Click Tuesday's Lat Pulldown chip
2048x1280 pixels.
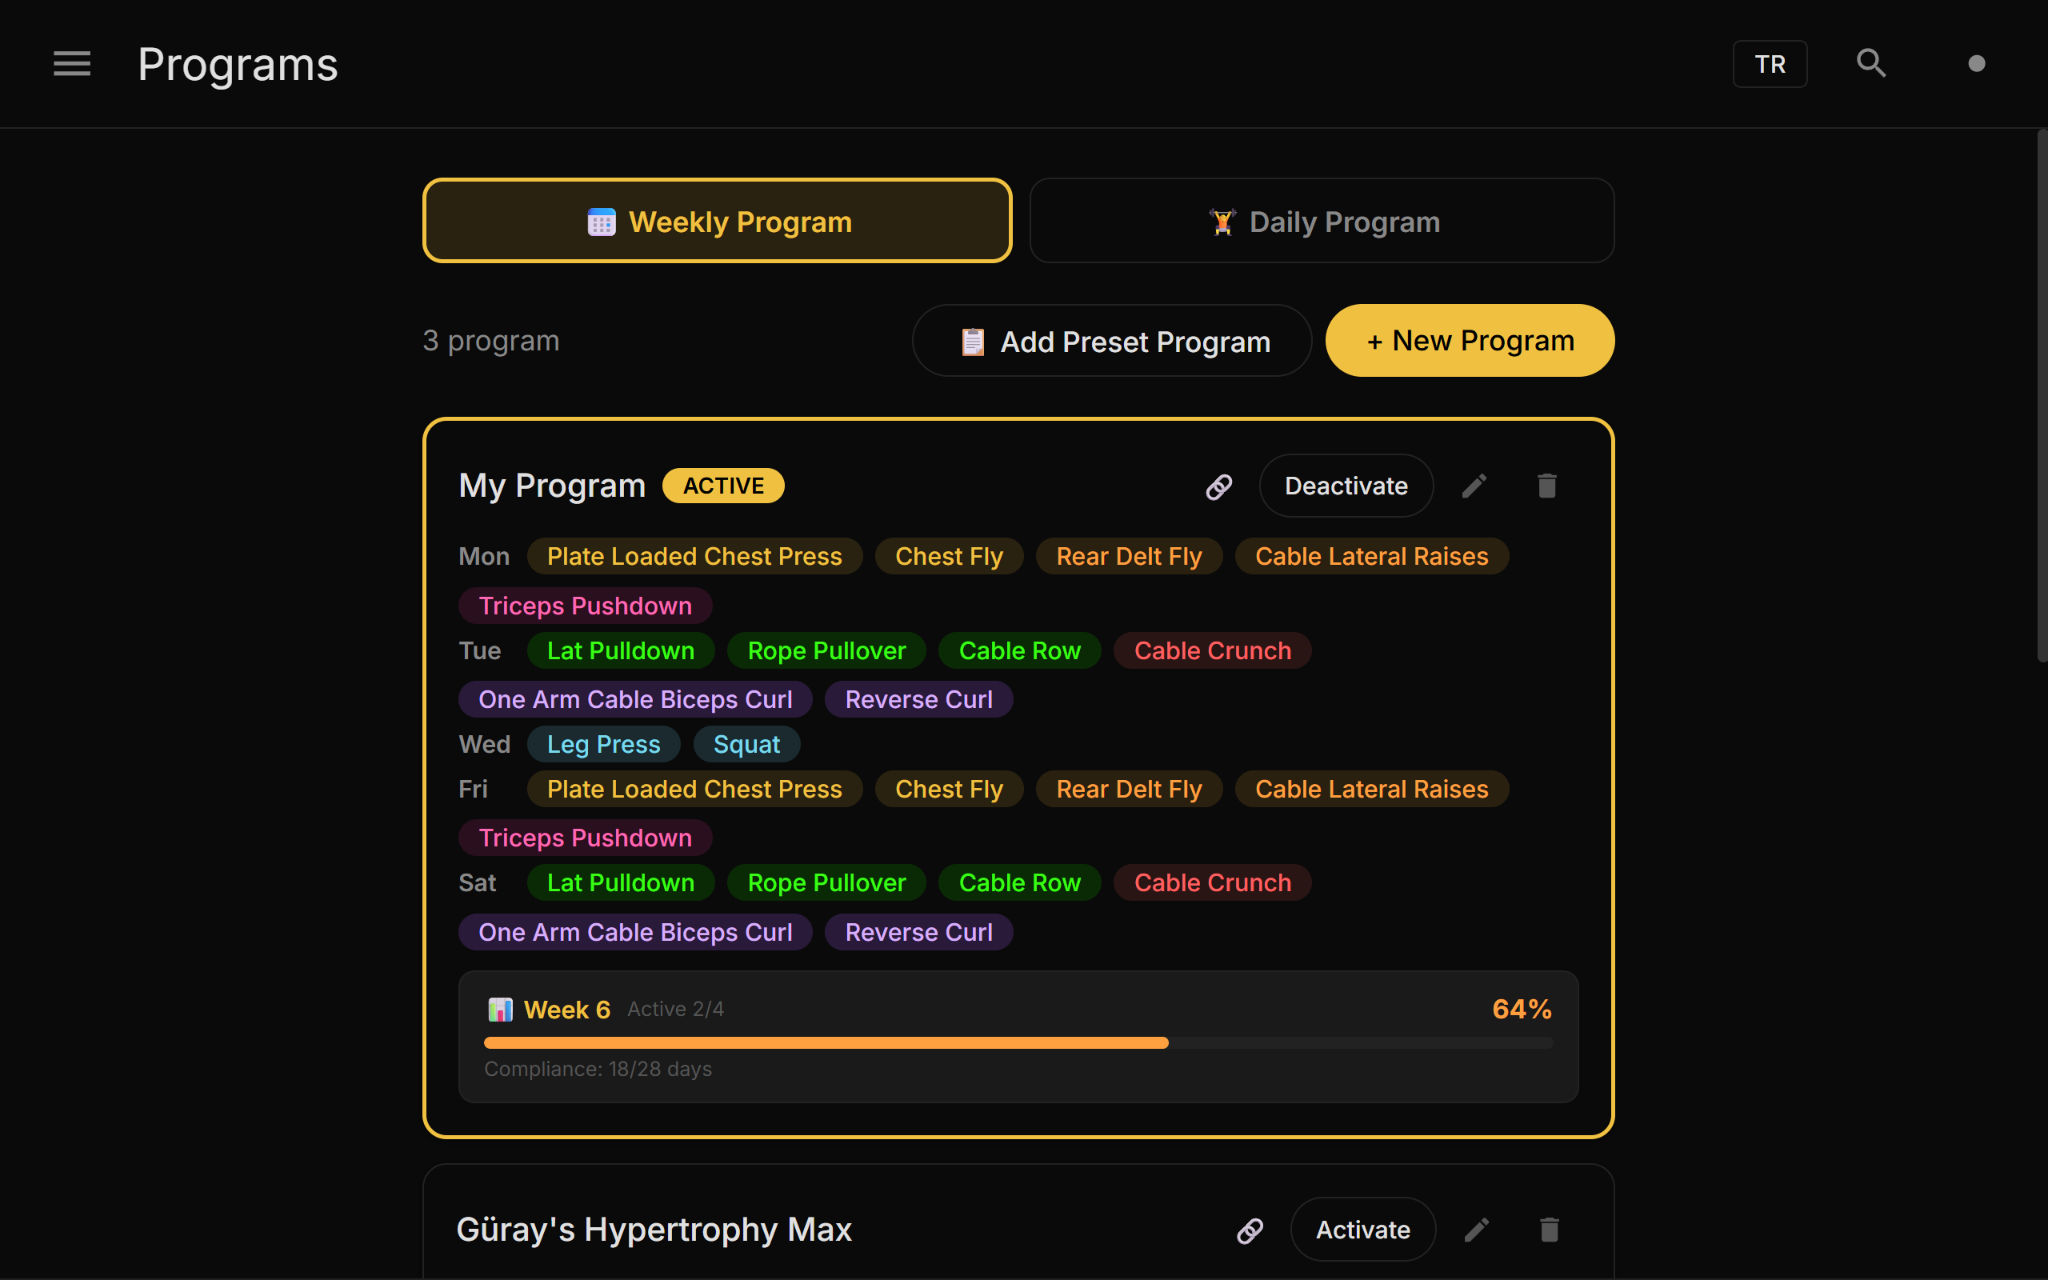[x=620, y=651]
